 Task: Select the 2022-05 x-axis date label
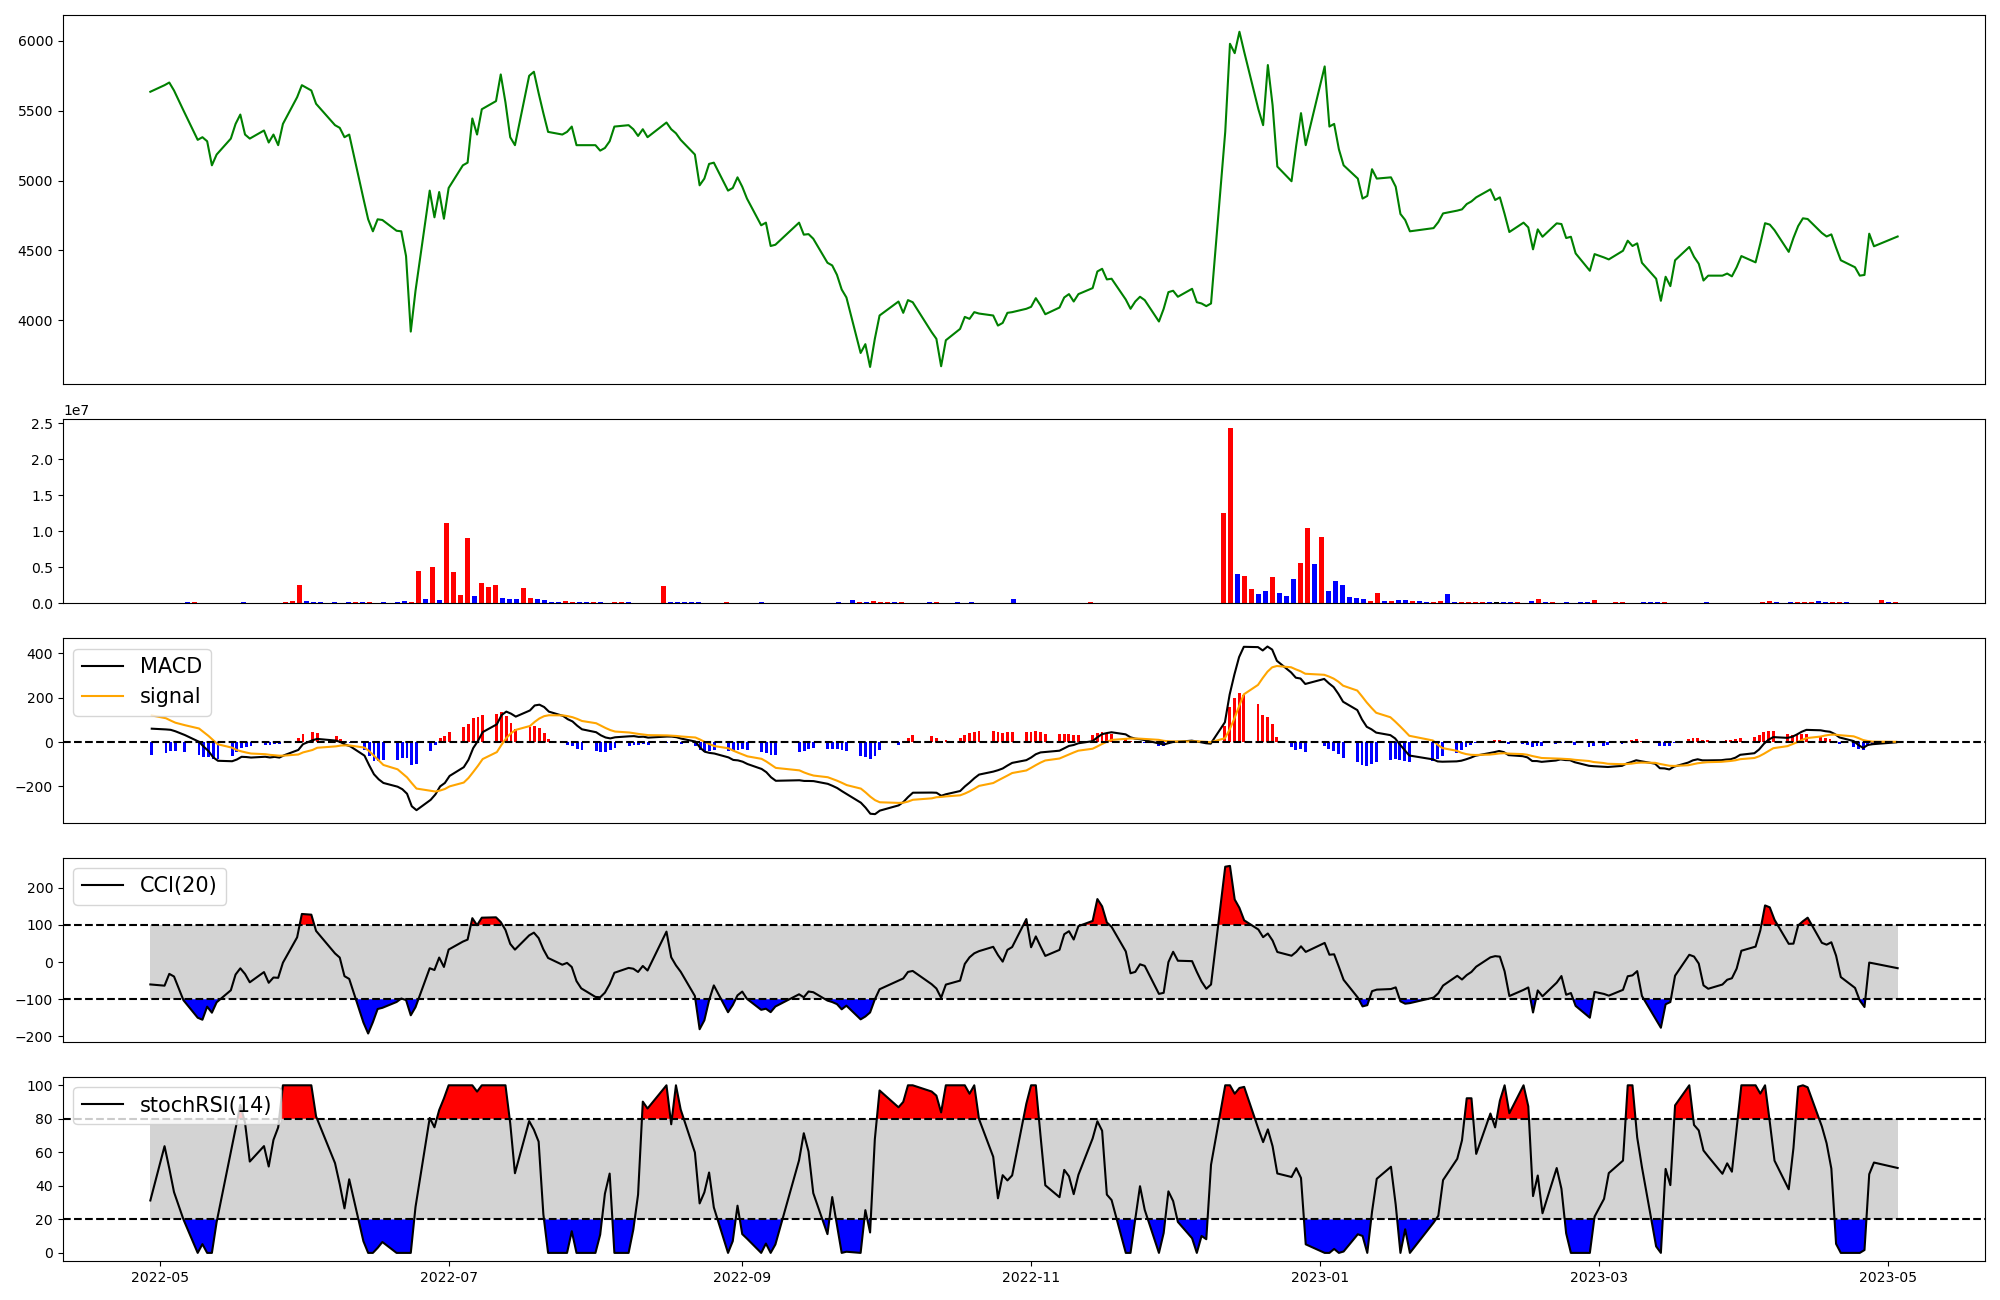coord(160,1277)
